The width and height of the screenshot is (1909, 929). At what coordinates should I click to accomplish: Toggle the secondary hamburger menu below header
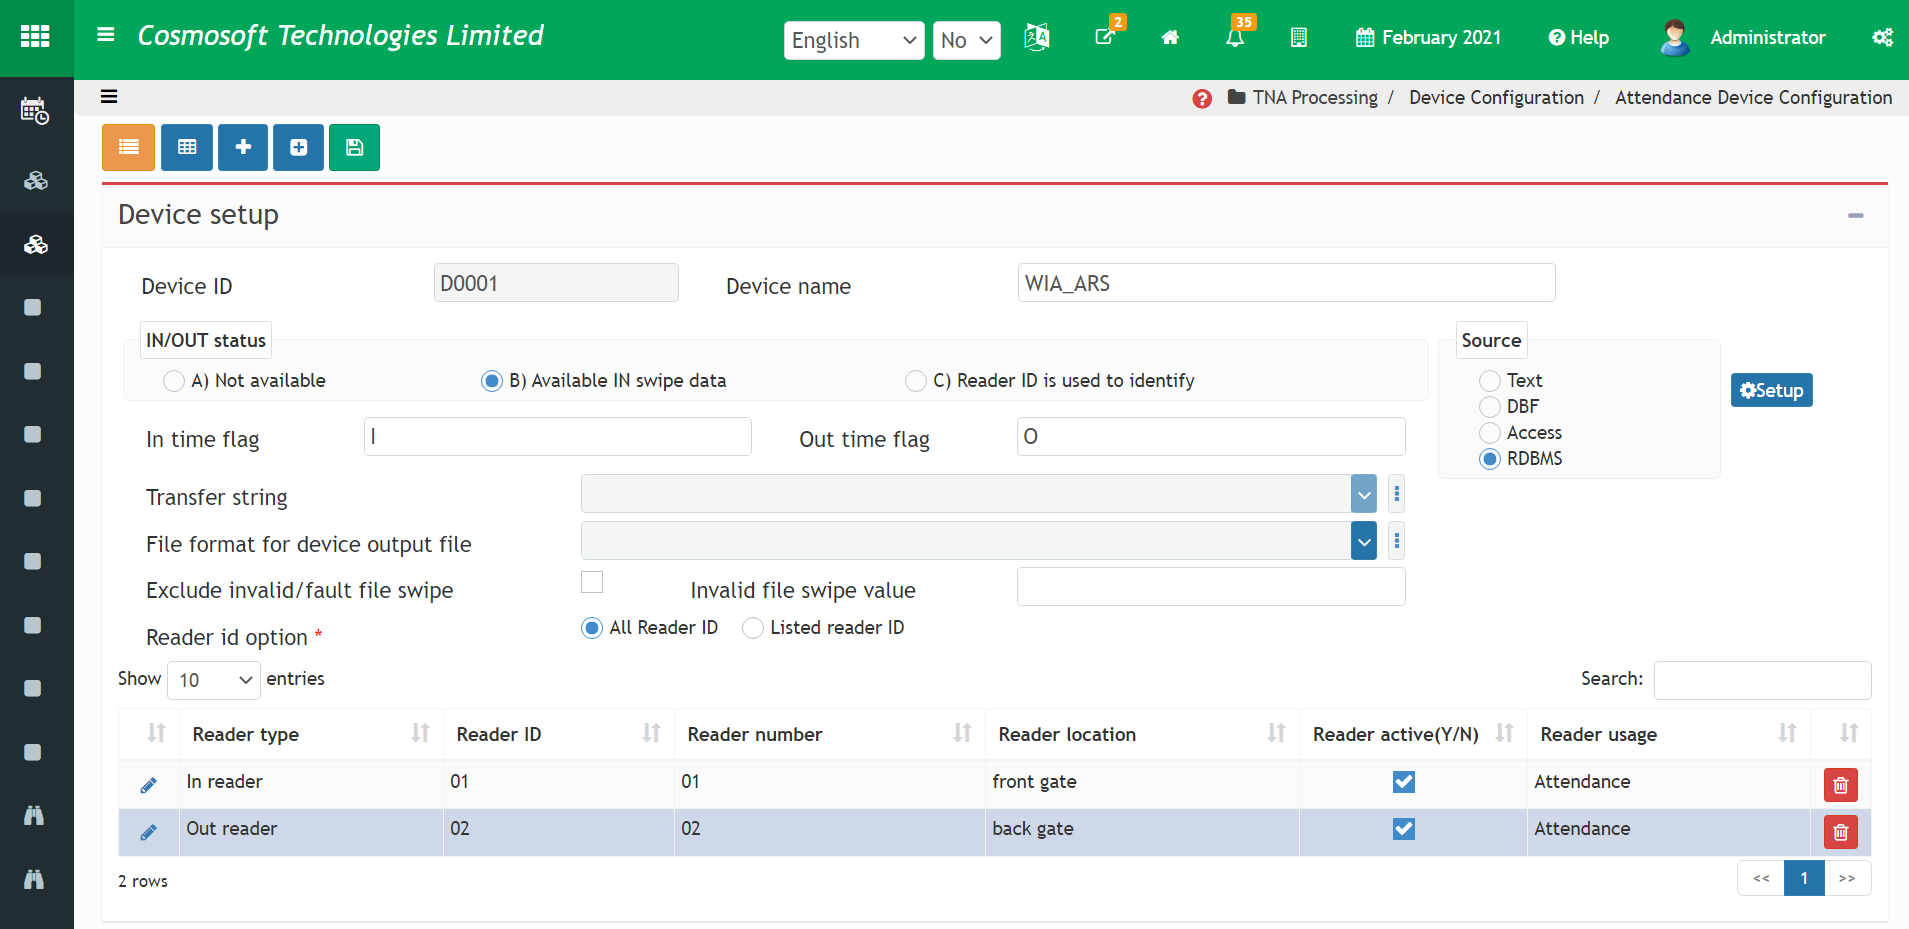coord(109,97)
